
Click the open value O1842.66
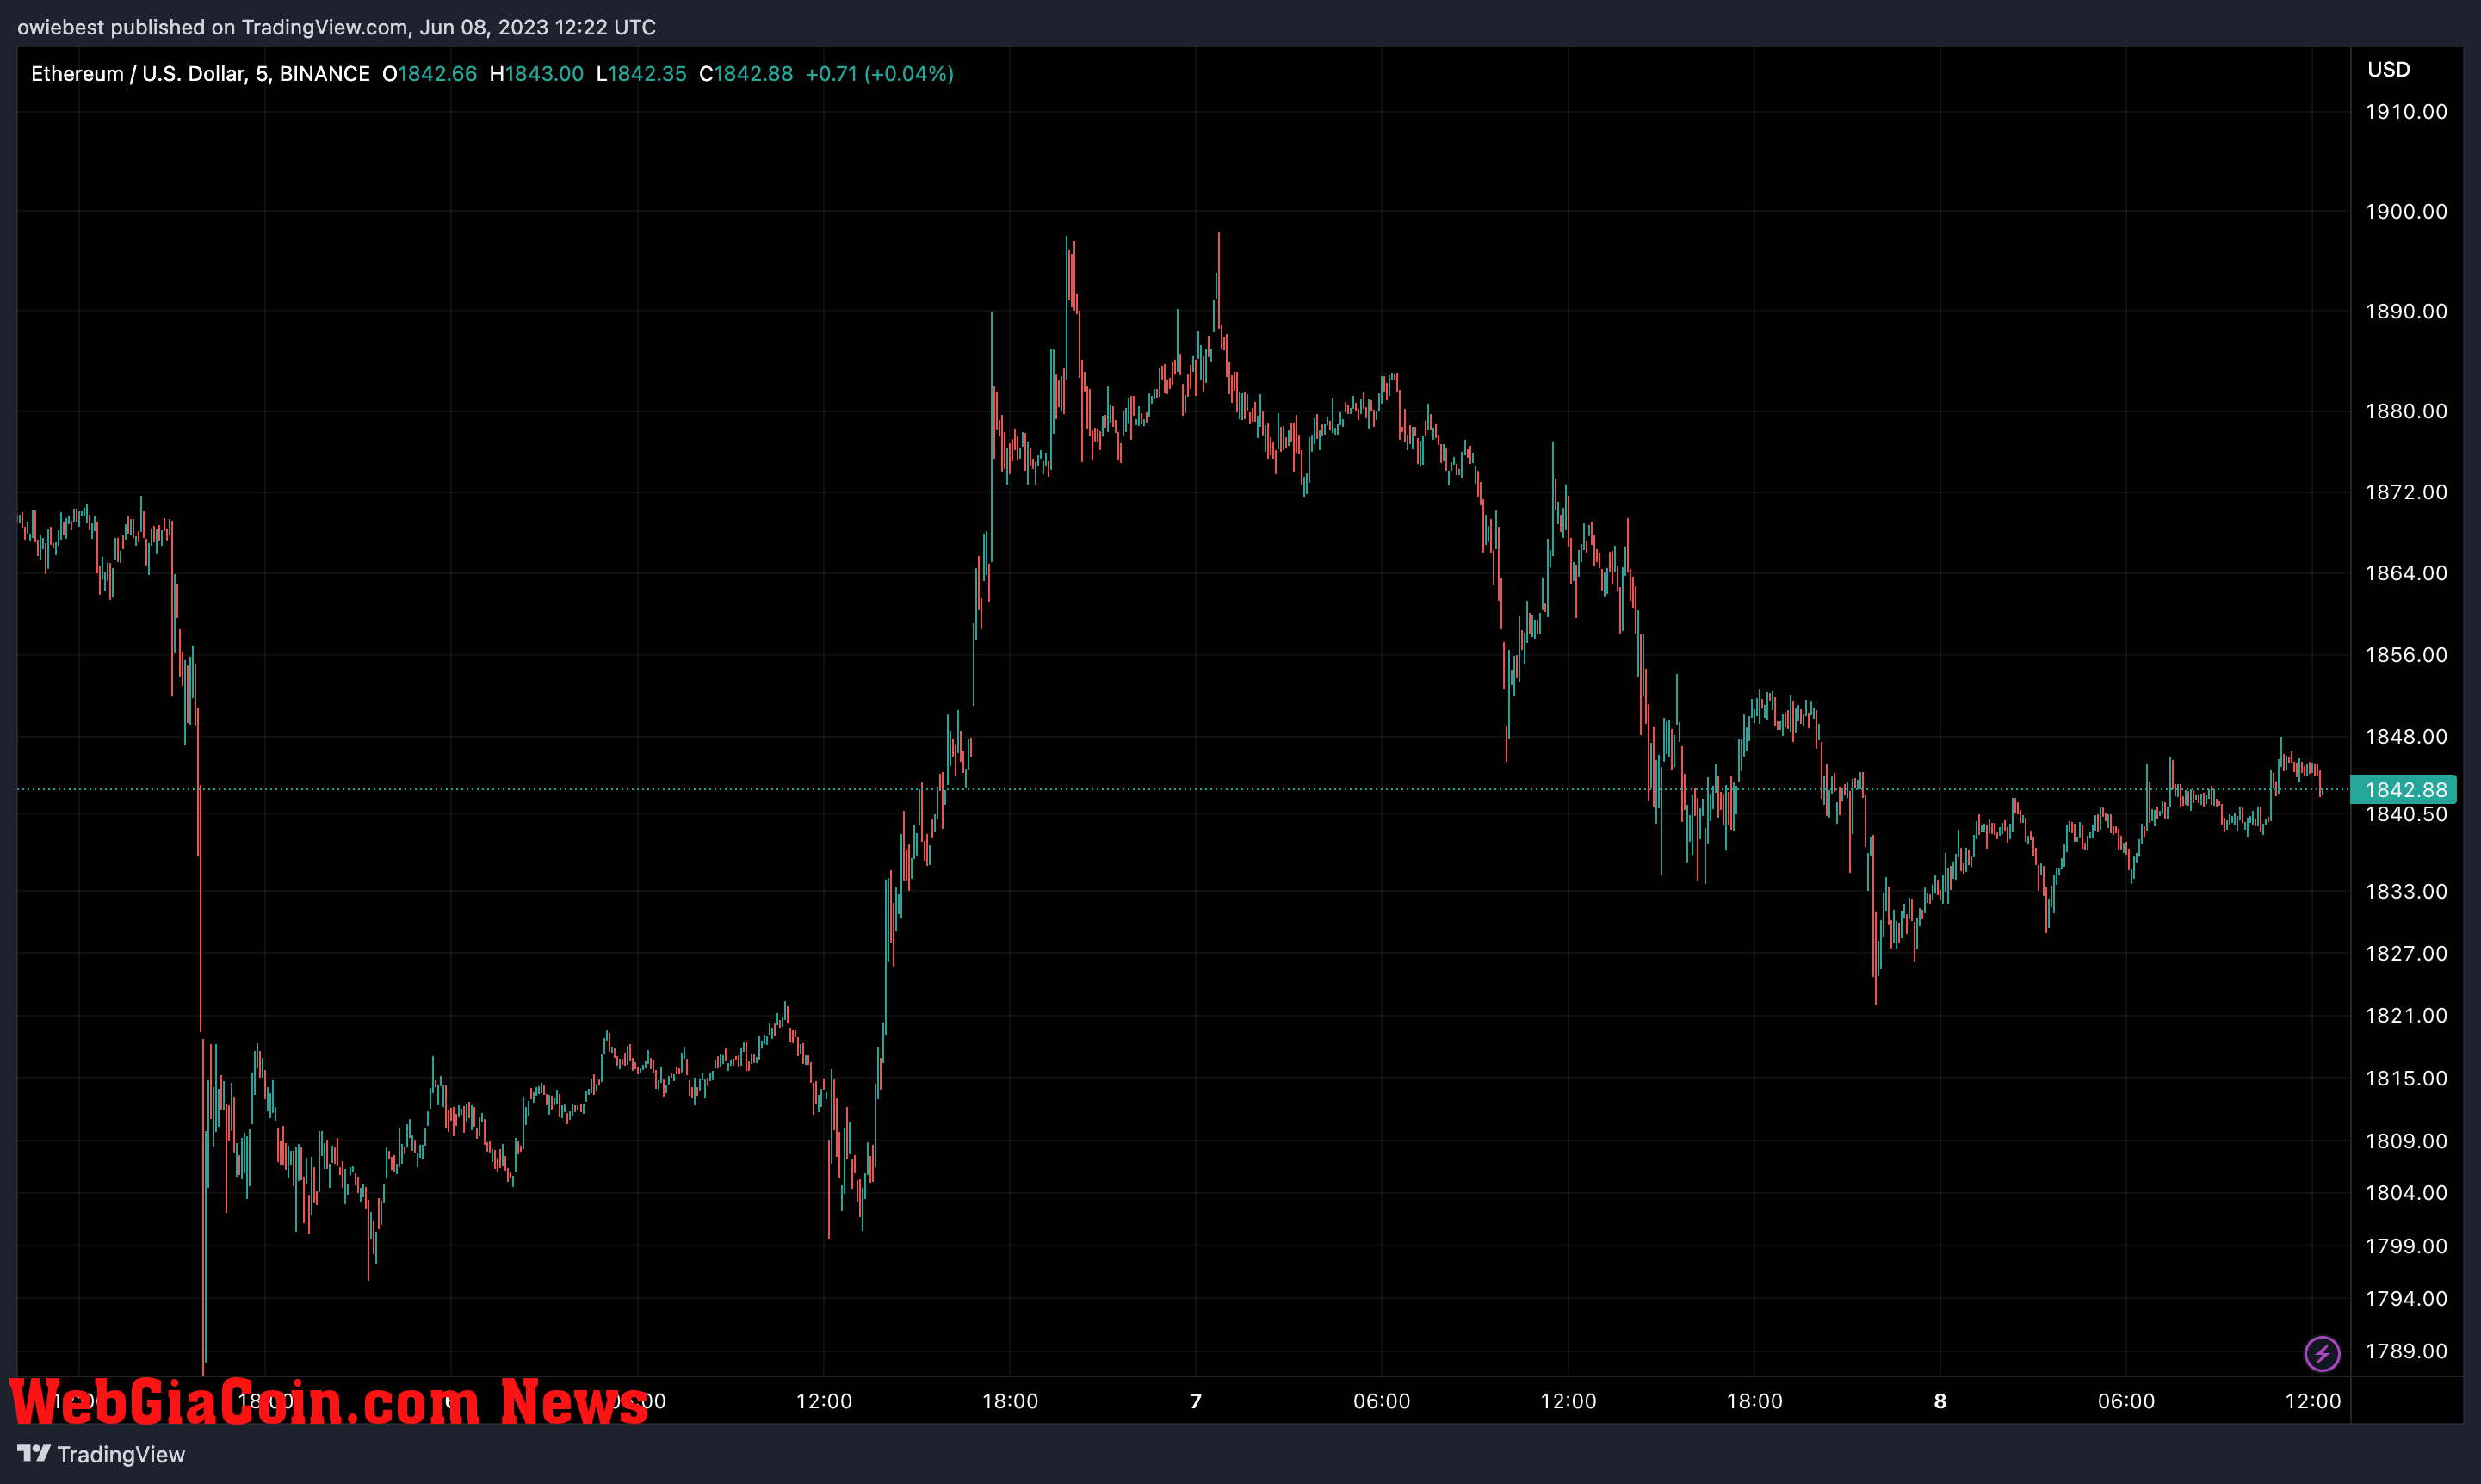click(430, 74)
